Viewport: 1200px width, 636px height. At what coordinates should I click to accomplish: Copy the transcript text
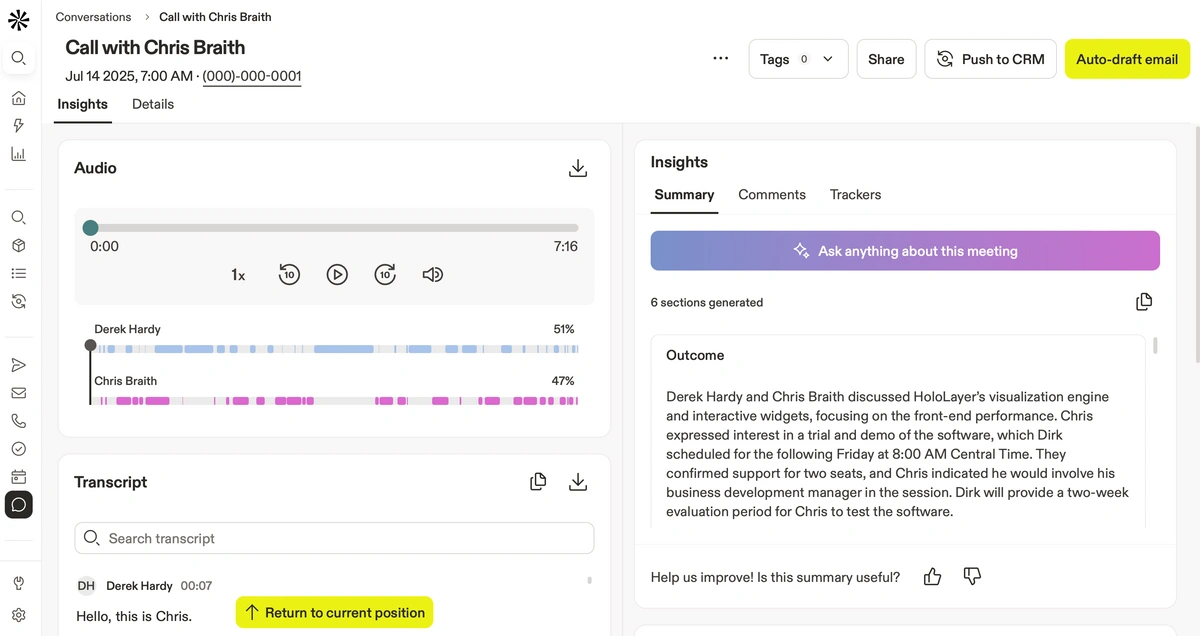pos(538,482)
